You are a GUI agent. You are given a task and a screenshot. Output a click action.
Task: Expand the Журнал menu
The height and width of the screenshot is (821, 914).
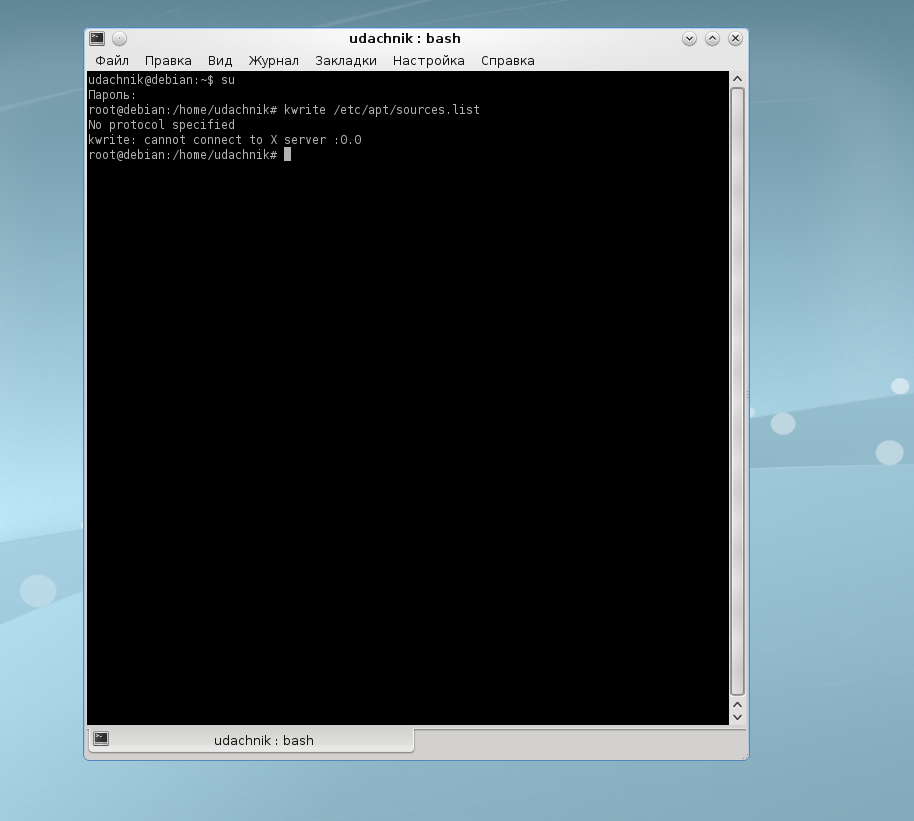(273, 61)
